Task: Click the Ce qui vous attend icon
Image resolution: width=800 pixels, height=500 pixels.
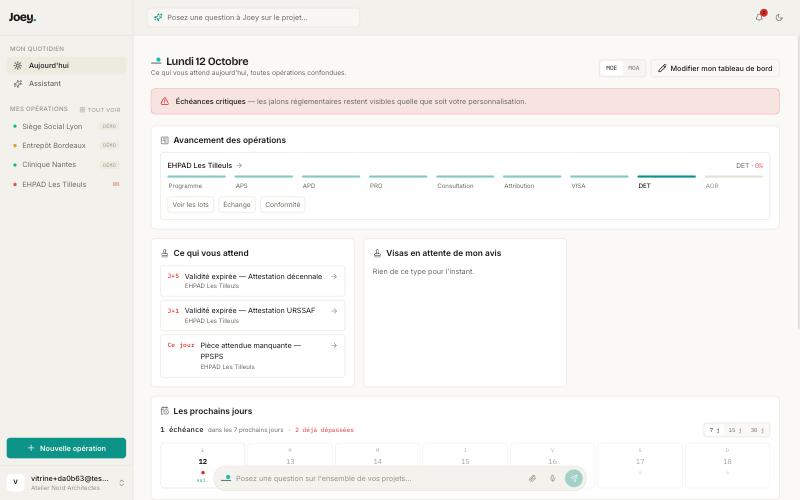Action: click(165, 253)
